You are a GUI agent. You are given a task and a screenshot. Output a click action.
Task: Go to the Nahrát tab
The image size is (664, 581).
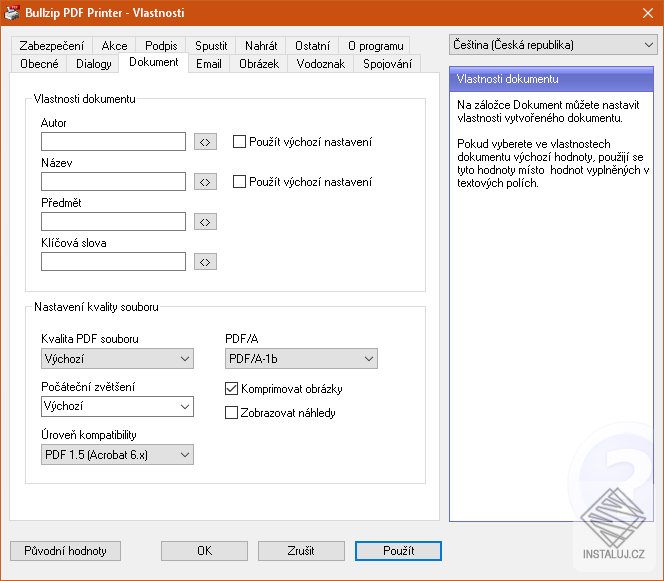coord(261,46)
